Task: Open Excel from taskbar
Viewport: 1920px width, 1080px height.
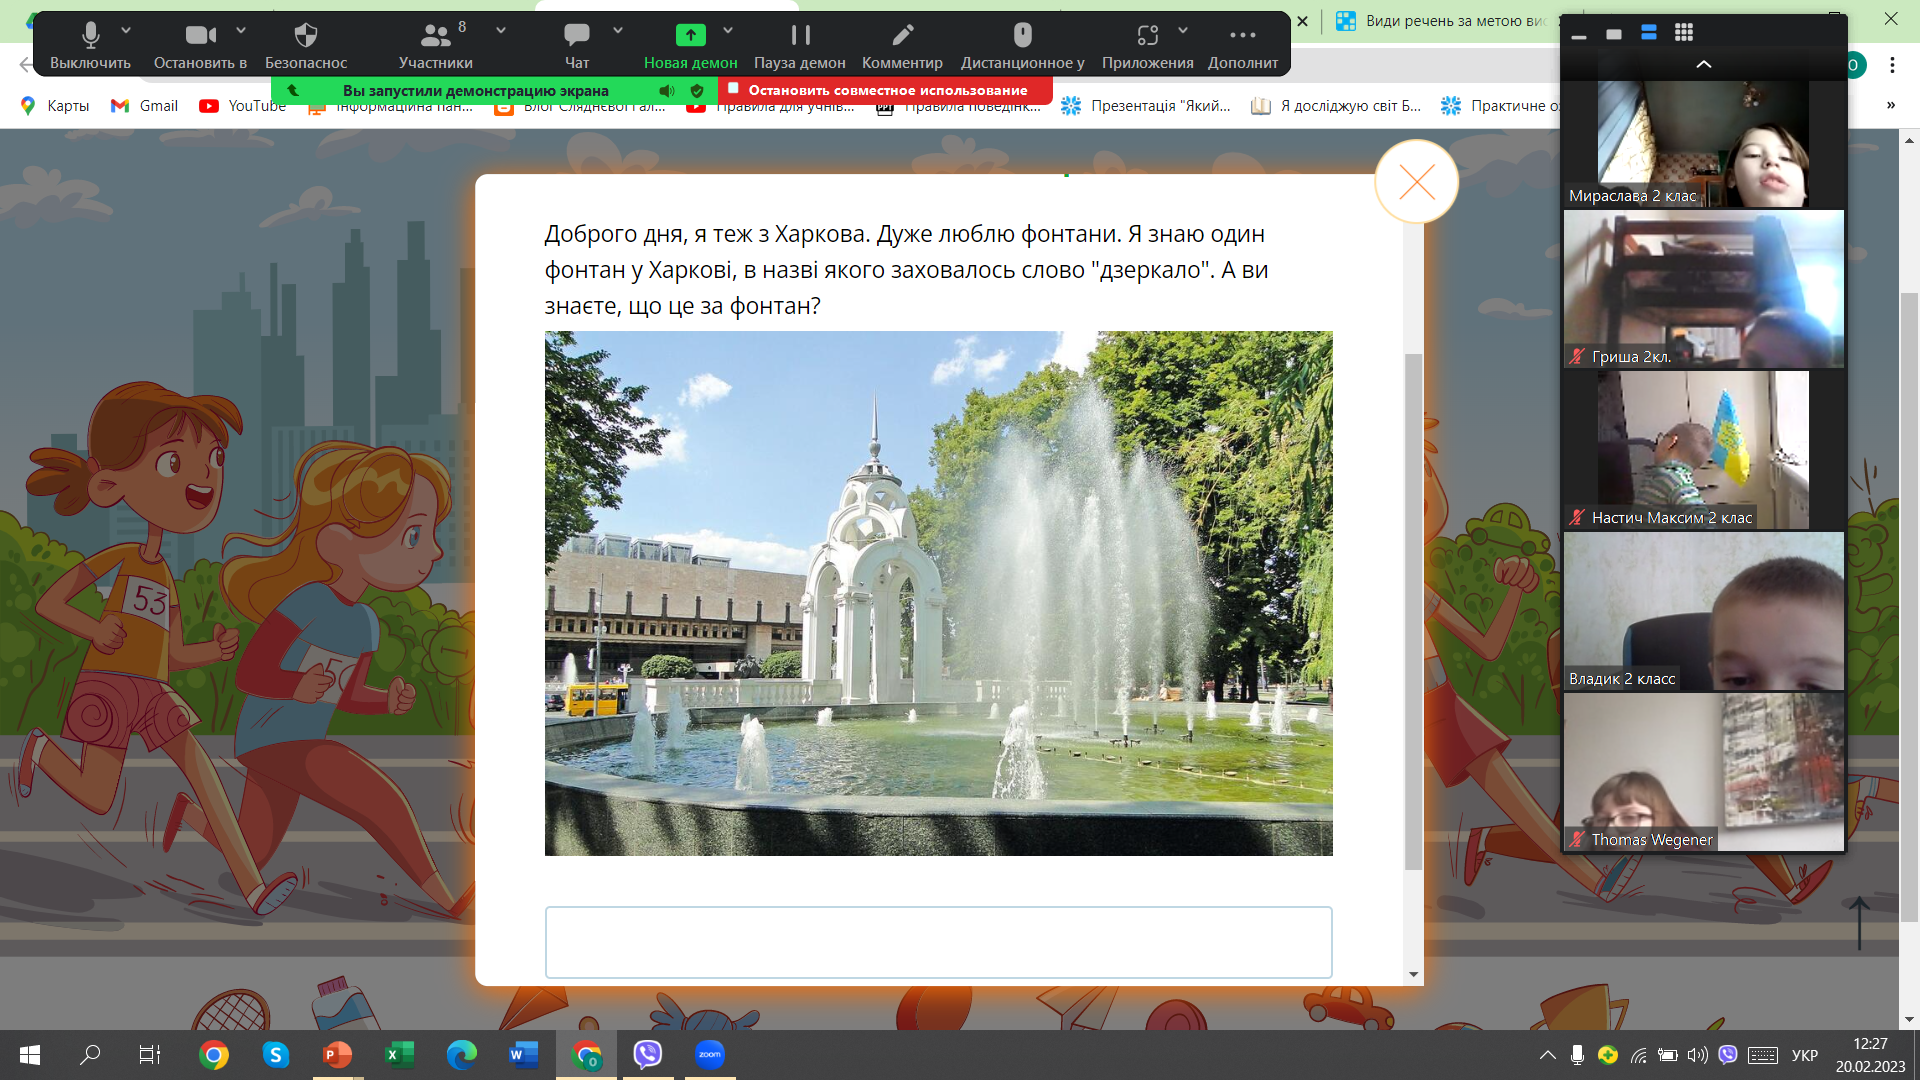Action: click(x=399, y=1055)
